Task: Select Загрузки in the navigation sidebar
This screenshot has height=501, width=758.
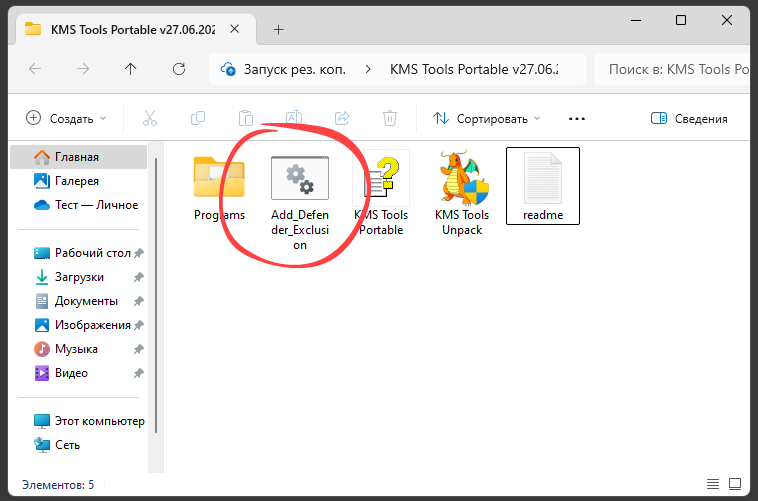Action: click(79, 277)
